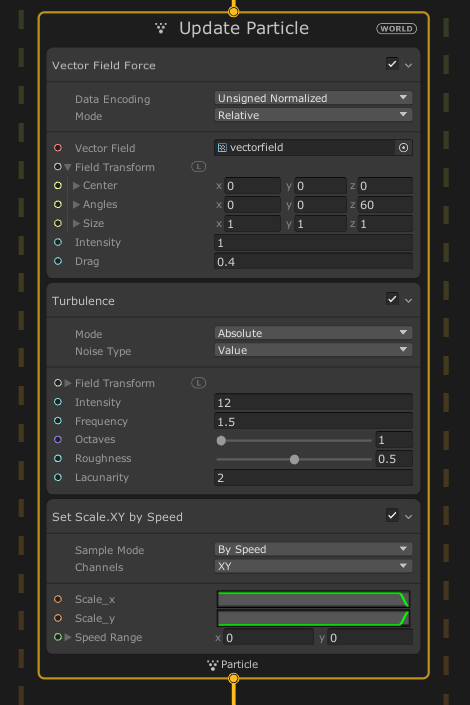Click Turbulence Intensity port
The height and width of the screenshot is (705, 470).
[x=58, y=402]
